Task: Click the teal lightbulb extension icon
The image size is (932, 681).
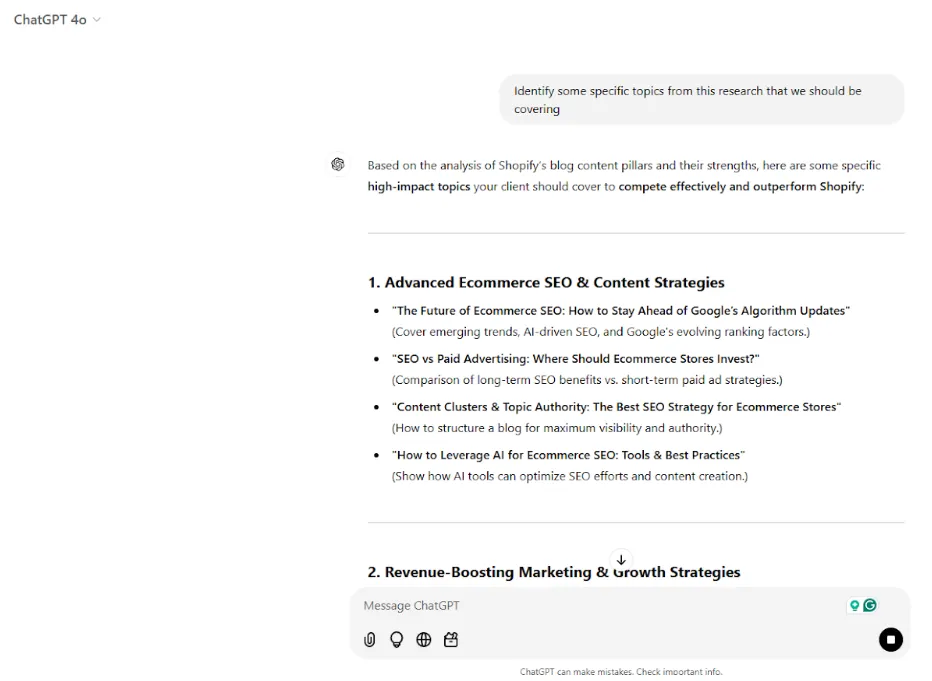Action: point(855,605)
